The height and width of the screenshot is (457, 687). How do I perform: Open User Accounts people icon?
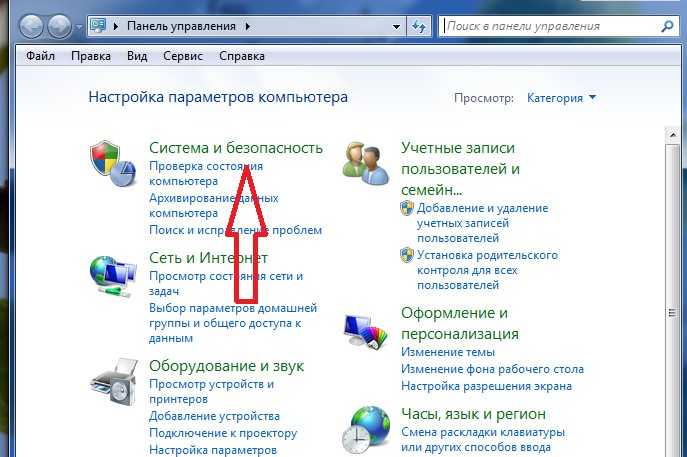tap(366, 165)
